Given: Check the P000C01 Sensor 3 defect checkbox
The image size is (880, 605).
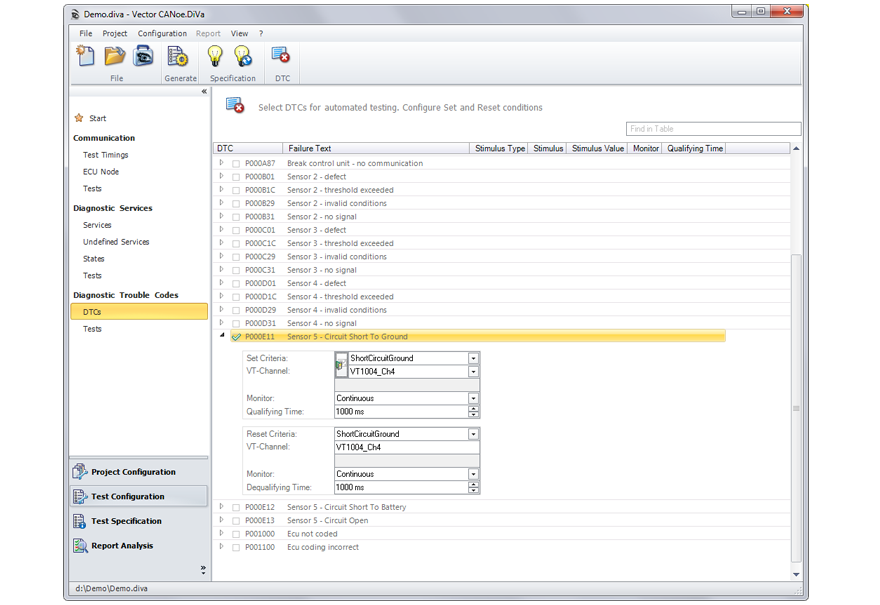Looking at the screenshot, I should (x=236, y=231).
